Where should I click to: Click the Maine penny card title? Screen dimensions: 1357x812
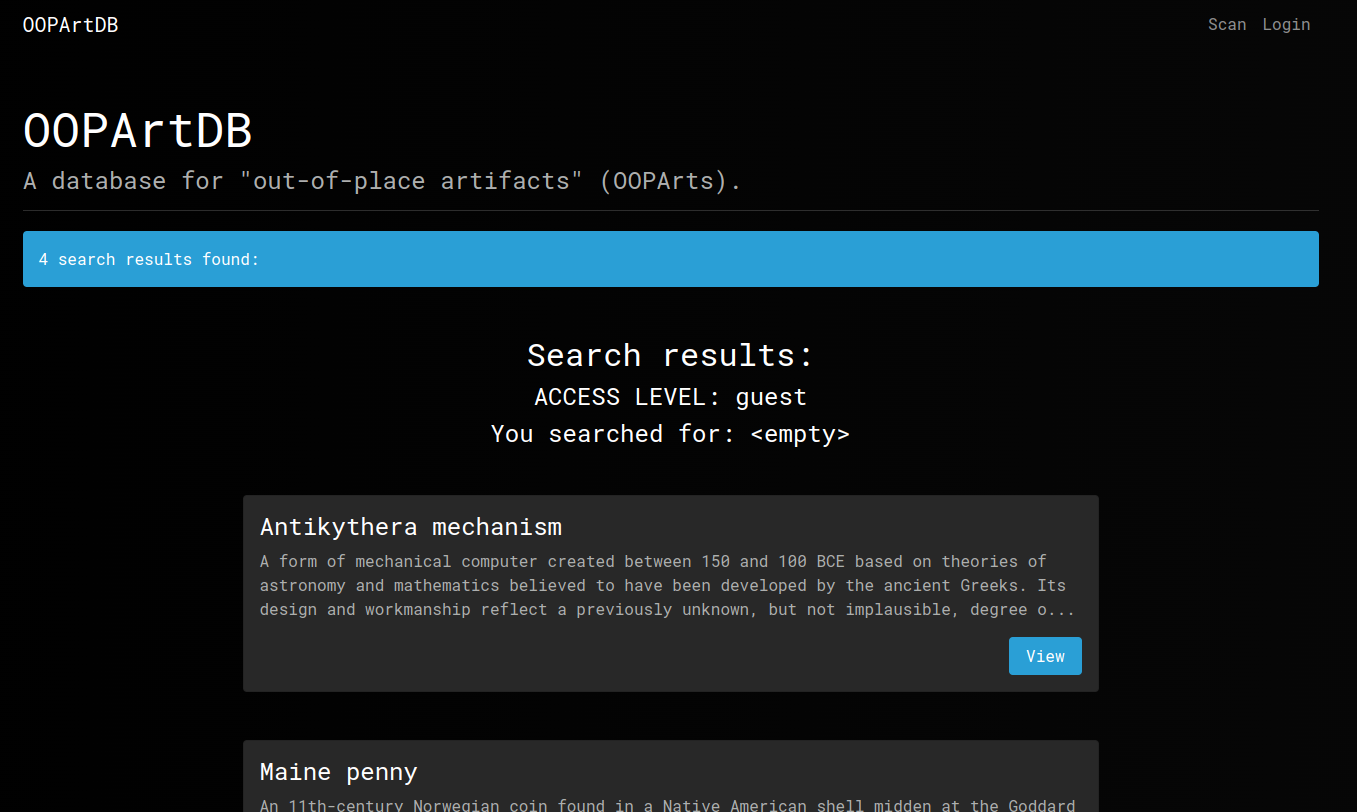tap(338, 772)
